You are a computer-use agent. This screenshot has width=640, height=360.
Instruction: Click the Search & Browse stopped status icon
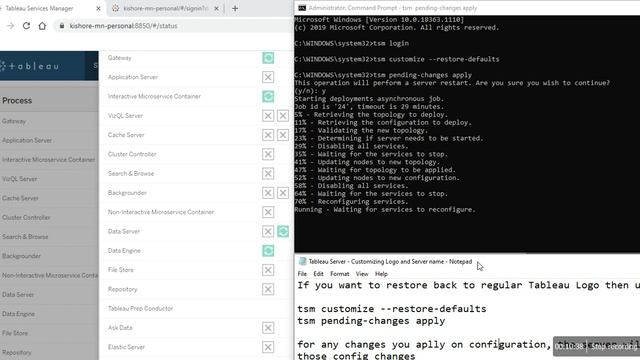(x=268, y=173)
